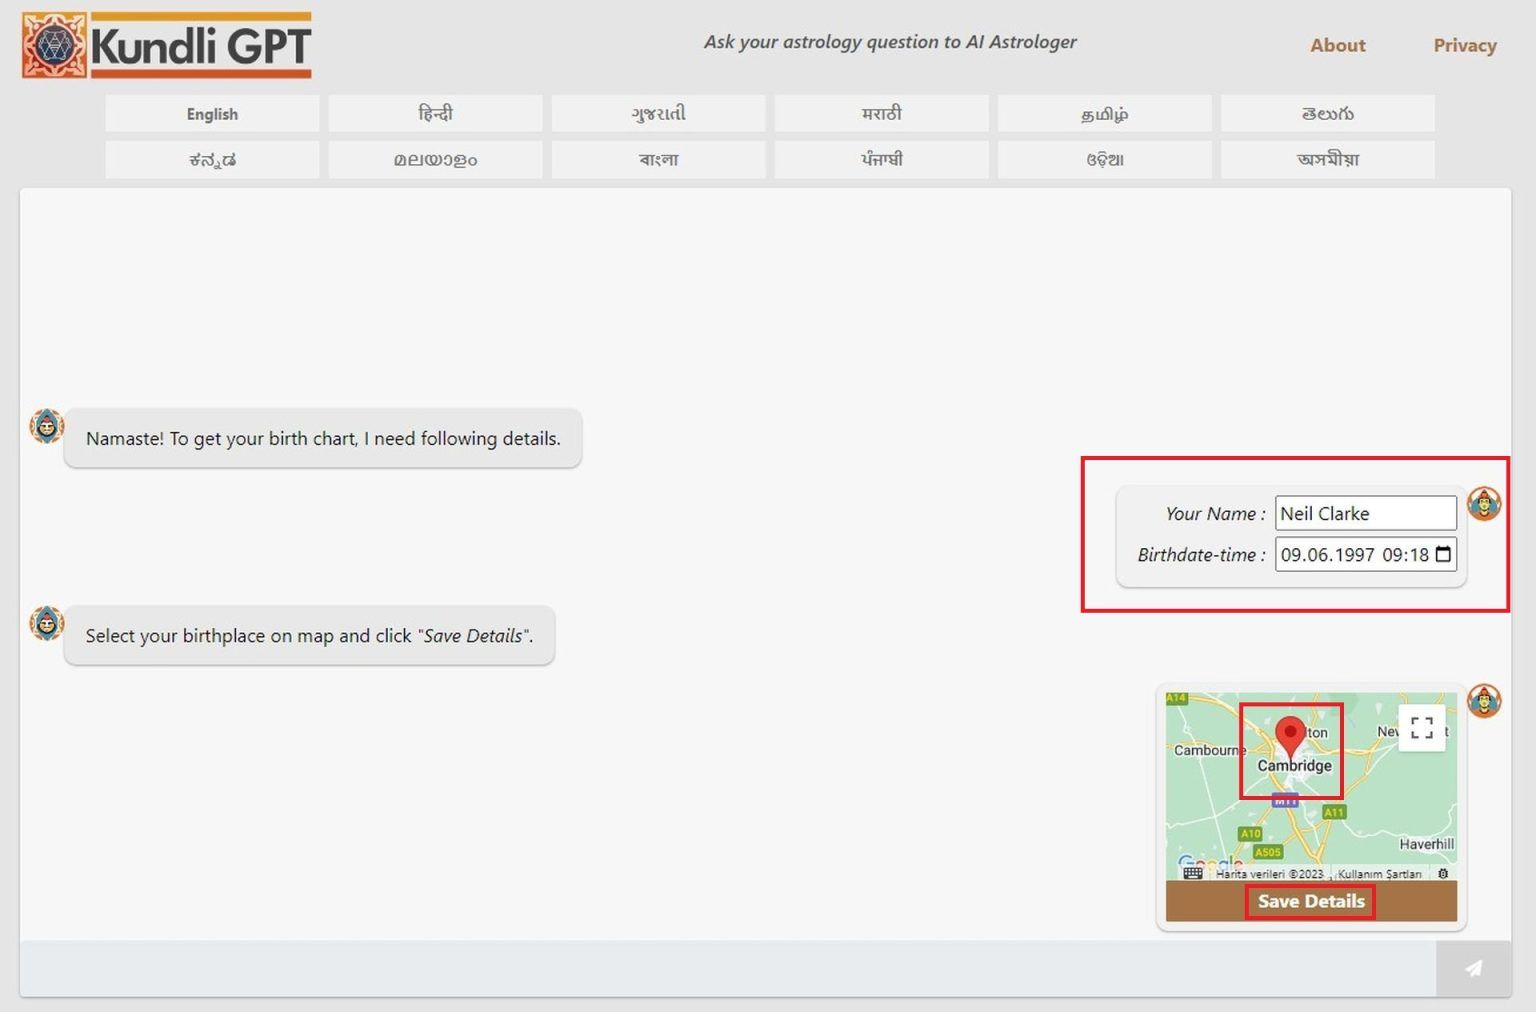Open the Privacy page

[1464, 45]
